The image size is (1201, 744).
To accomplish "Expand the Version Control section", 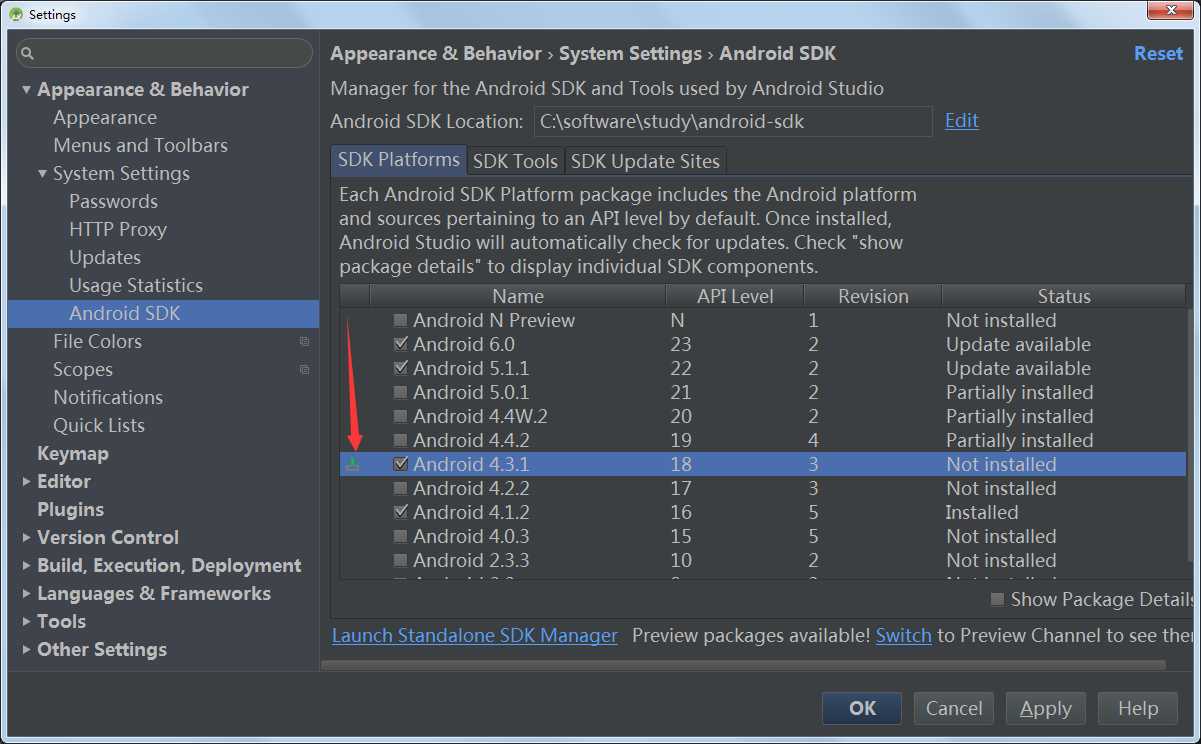I will click(27, 538).
